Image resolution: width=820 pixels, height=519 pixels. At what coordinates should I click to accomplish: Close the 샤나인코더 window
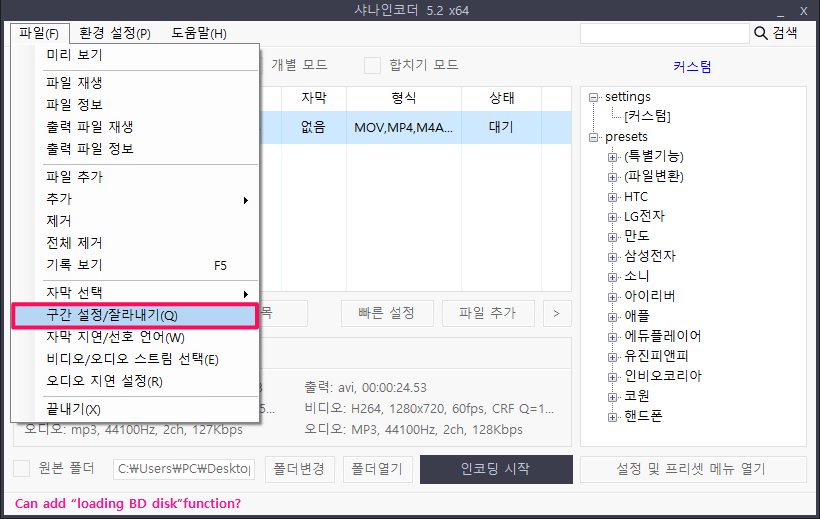tap(804, 11)
